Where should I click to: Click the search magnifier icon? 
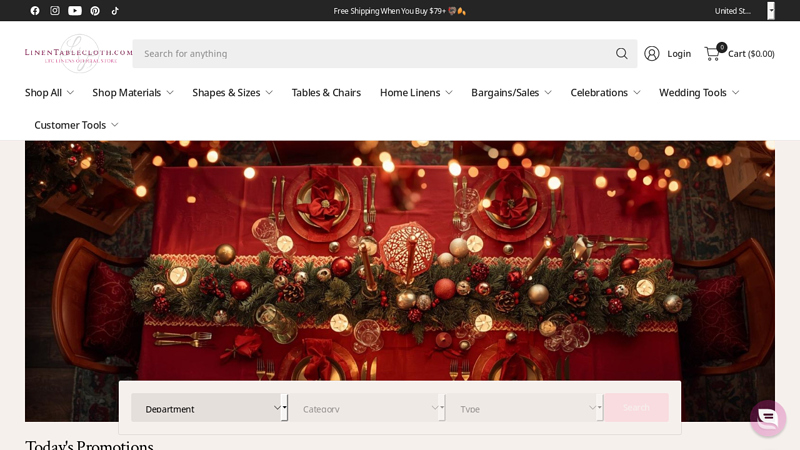[622, 54]
